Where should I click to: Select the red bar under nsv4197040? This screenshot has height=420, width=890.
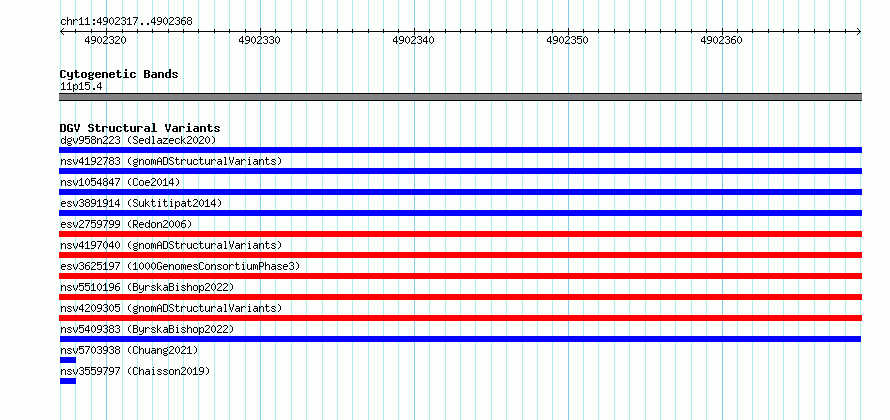pos(460,255)
